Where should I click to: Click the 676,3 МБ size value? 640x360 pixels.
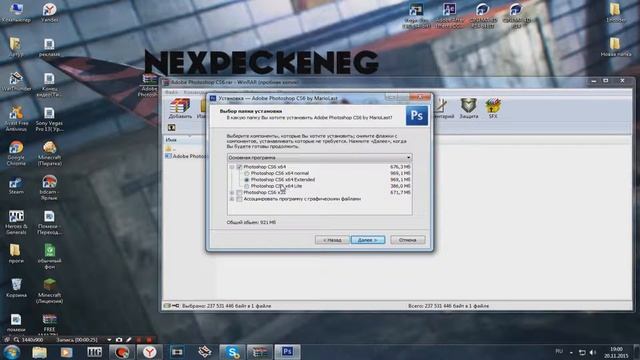[x=400, y=167]
